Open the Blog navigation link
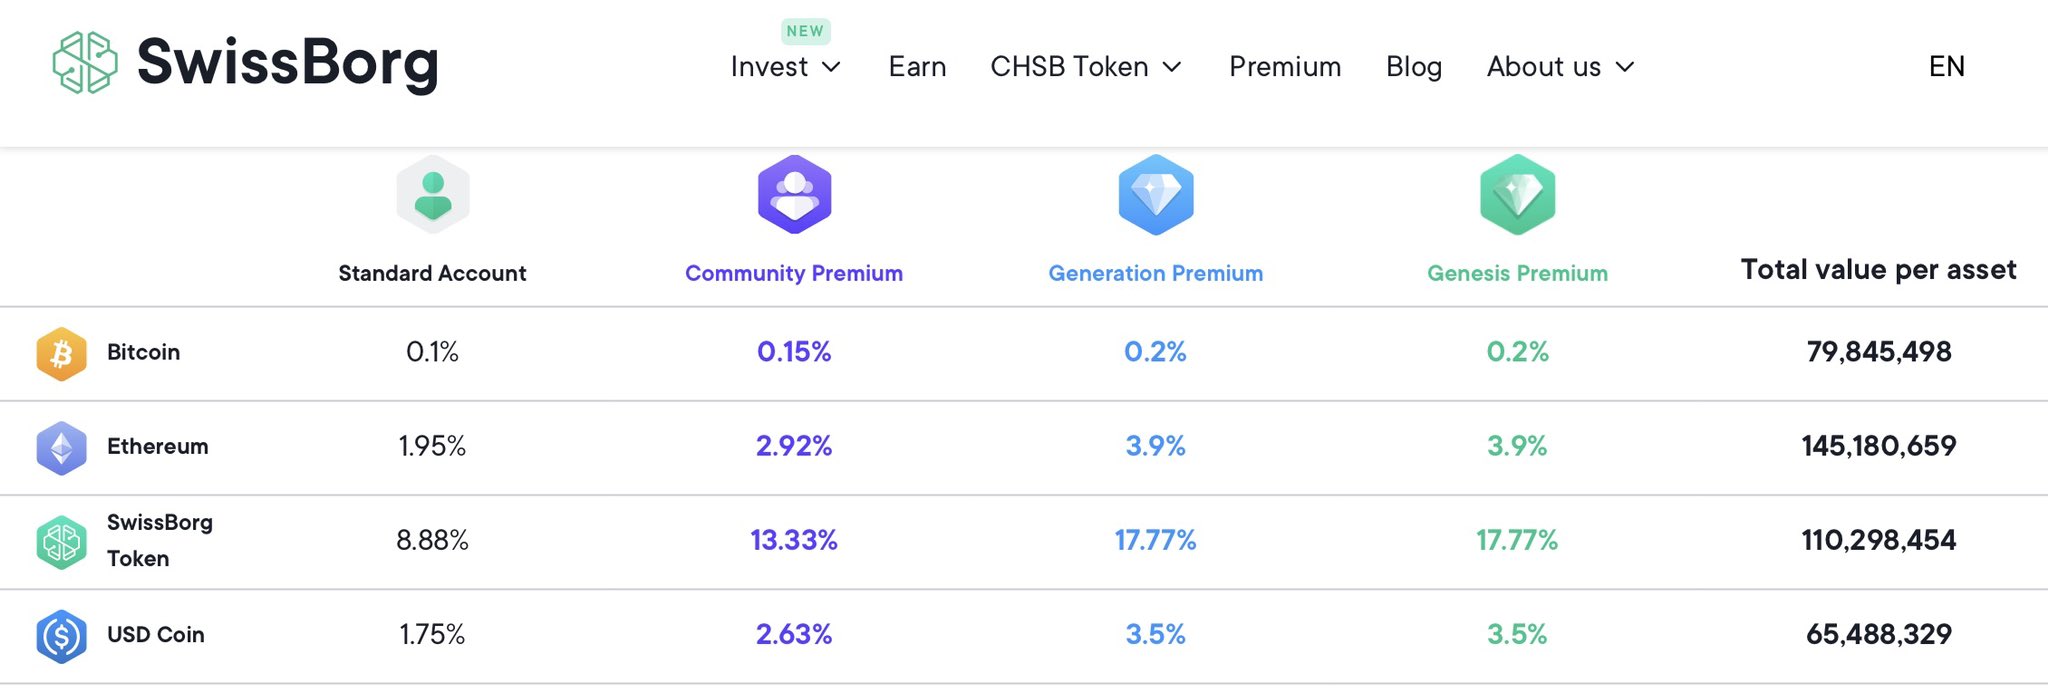Screen dimensions: 2048x692 click(1414, 67)
